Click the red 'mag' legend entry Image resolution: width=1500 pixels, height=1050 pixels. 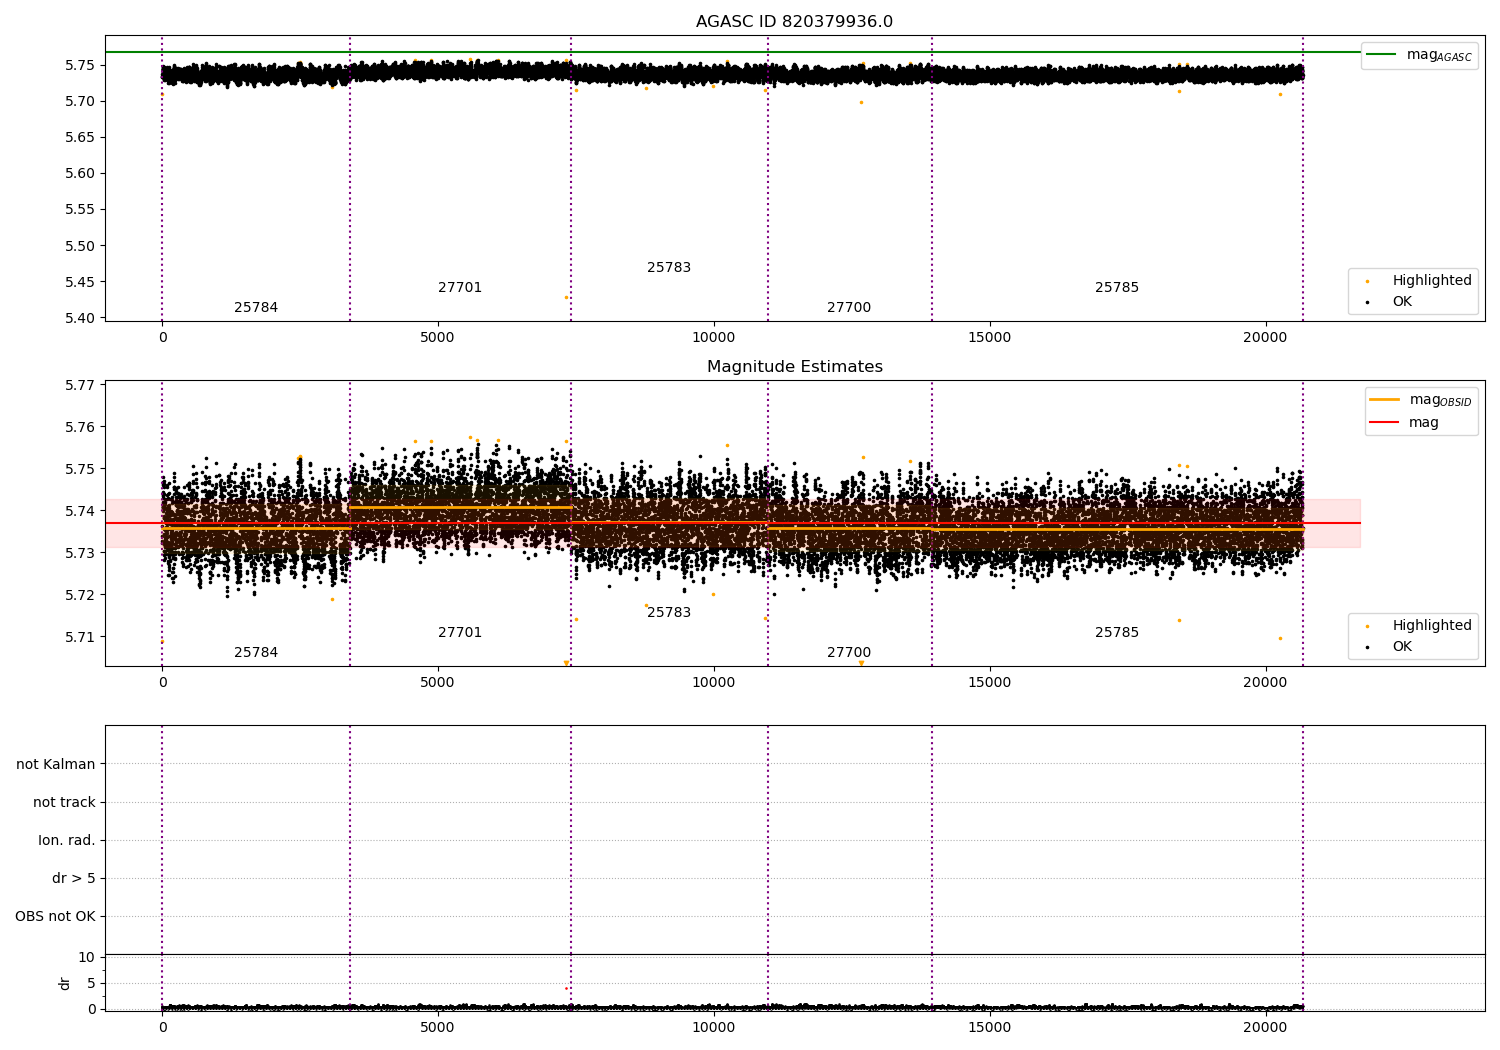pos(1404,422)
